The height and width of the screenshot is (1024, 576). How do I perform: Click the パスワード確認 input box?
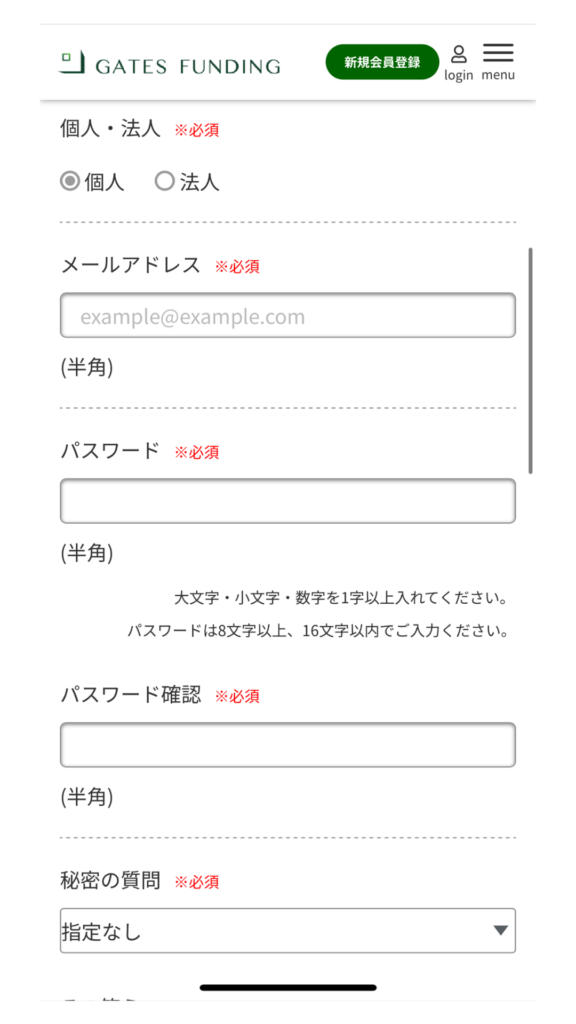point(288,744)
